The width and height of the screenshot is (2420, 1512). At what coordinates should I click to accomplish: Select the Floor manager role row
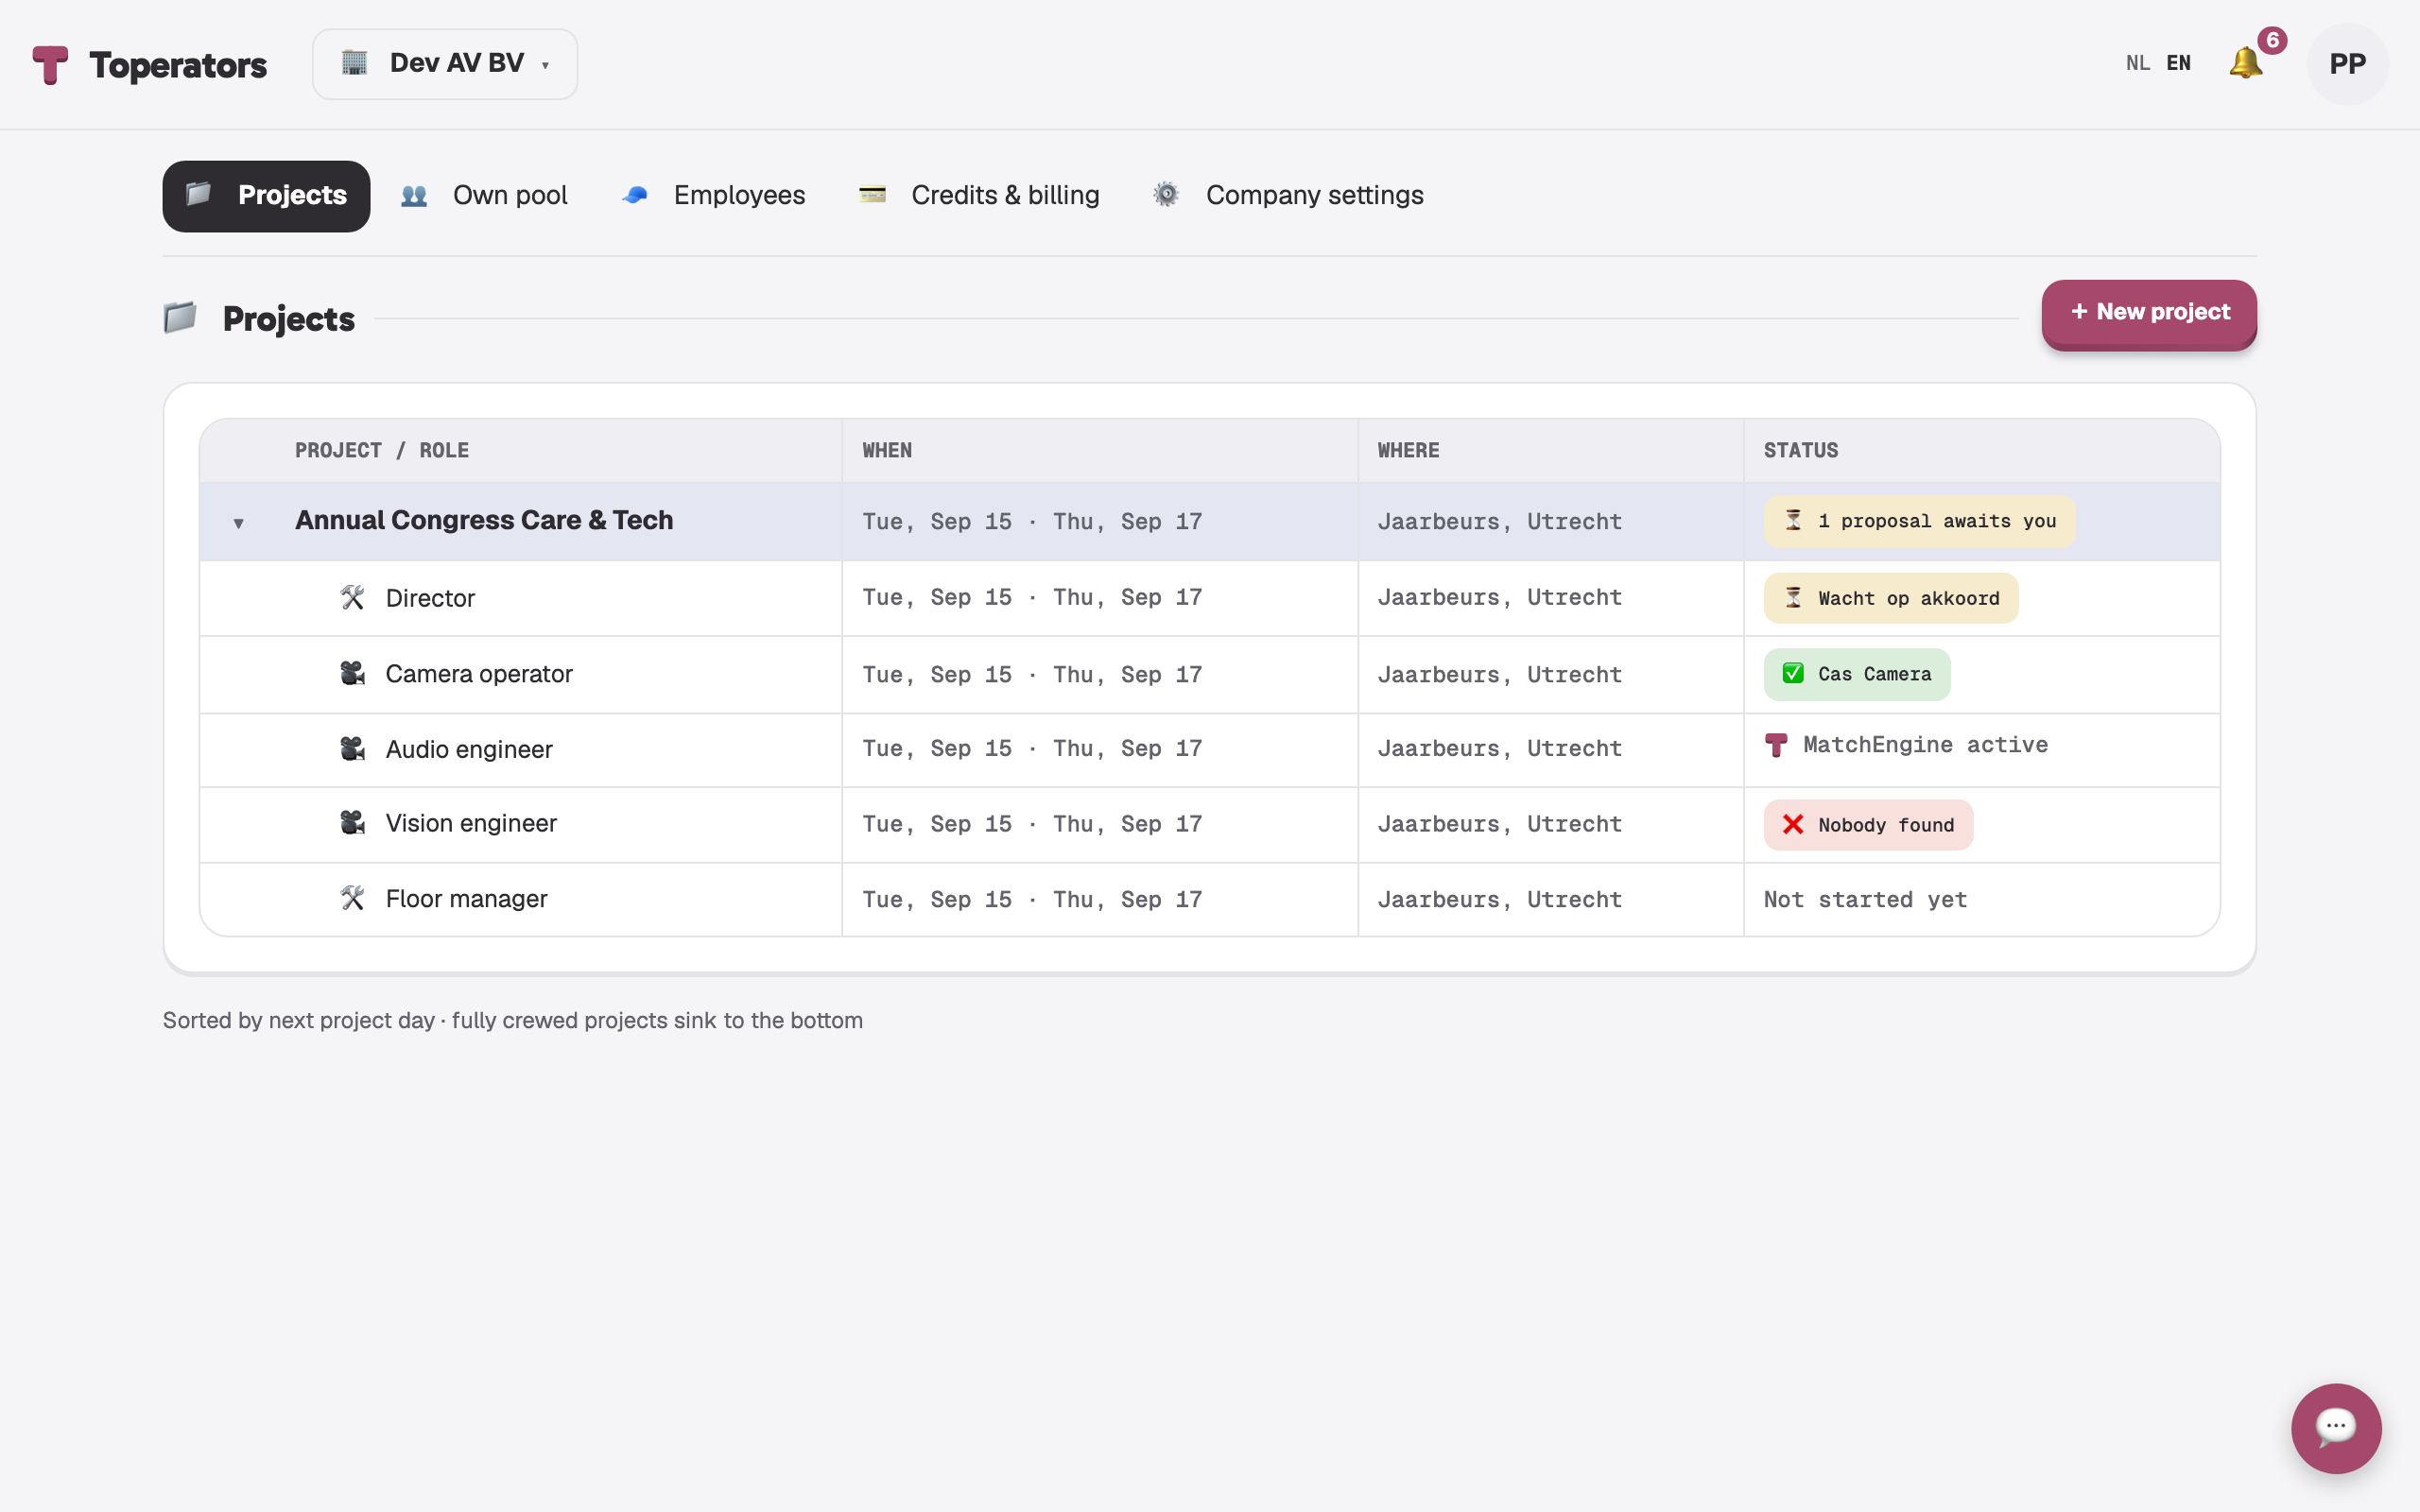1210,899
